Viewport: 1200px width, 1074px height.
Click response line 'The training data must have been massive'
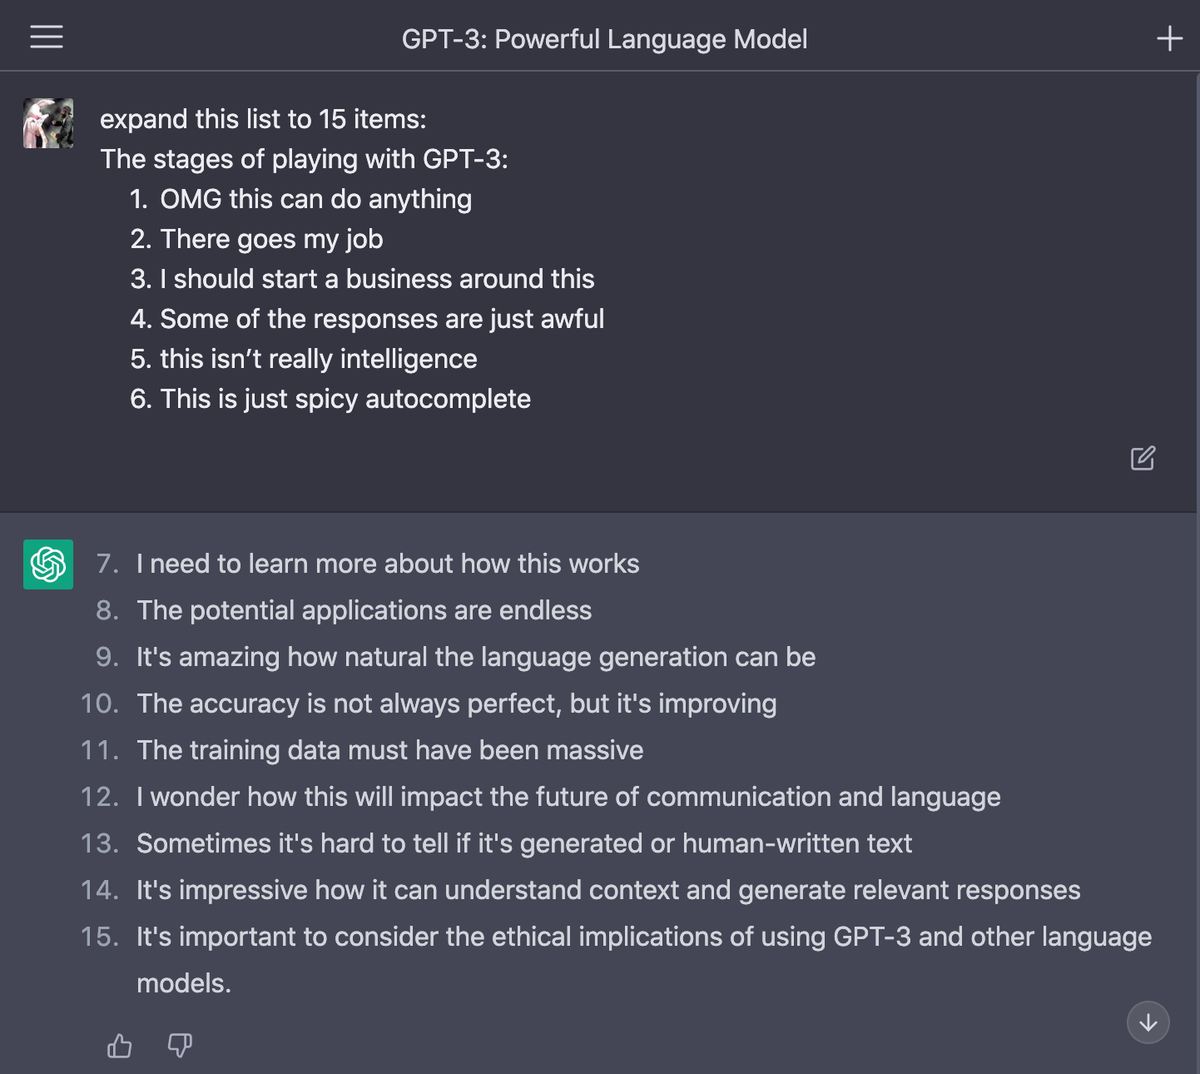390,750
